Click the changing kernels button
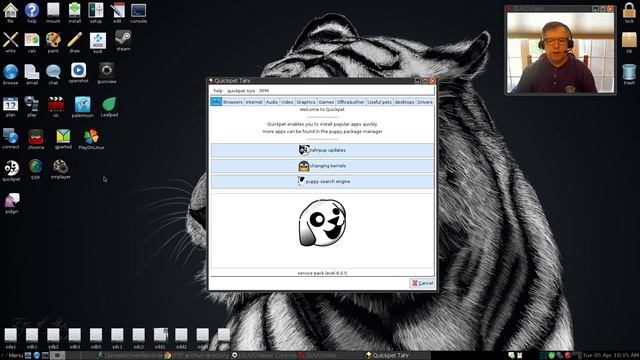Image resolution: width=640 pixels, height=360 pixels. click(322, 166)
